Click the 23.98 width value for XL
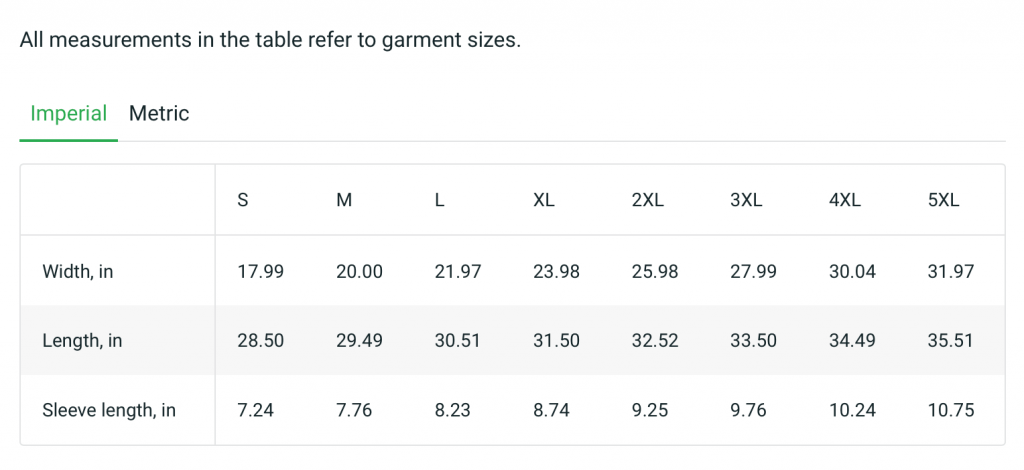This screenshot has height=470, width=1024. click(556, 271)
